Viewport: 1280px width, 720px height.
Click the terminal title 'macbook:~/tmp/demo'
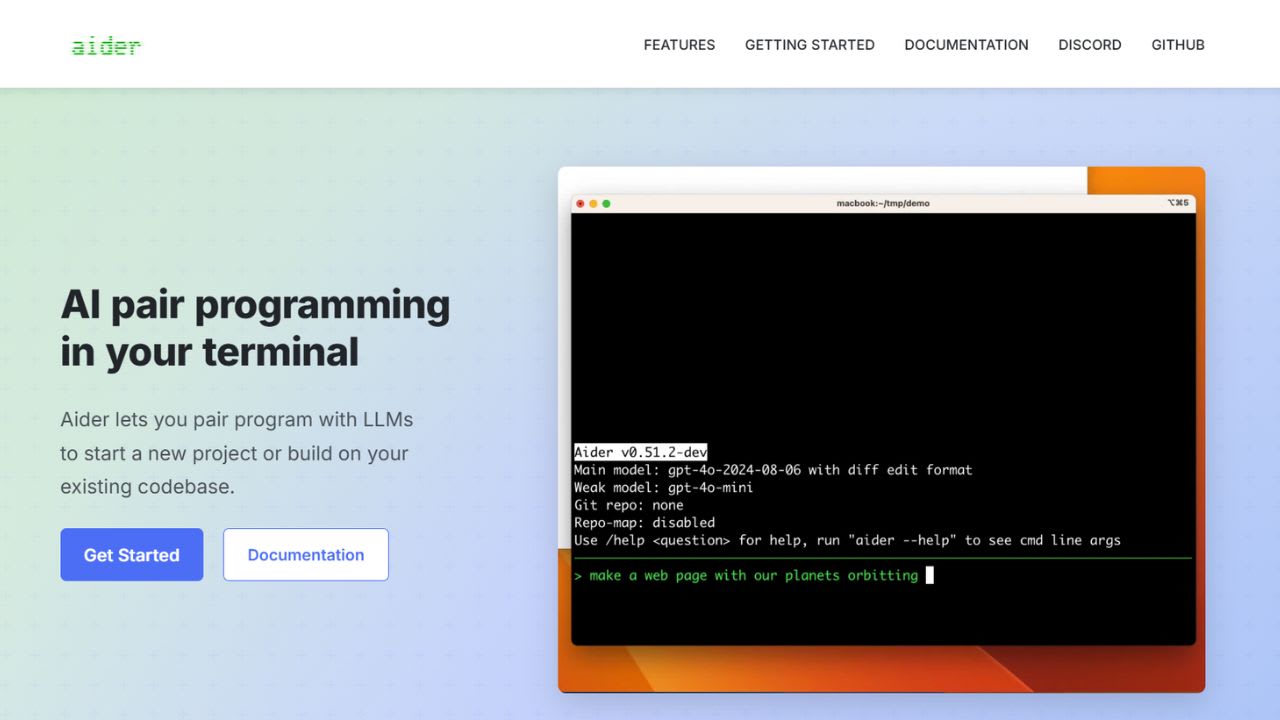point(883,204)
